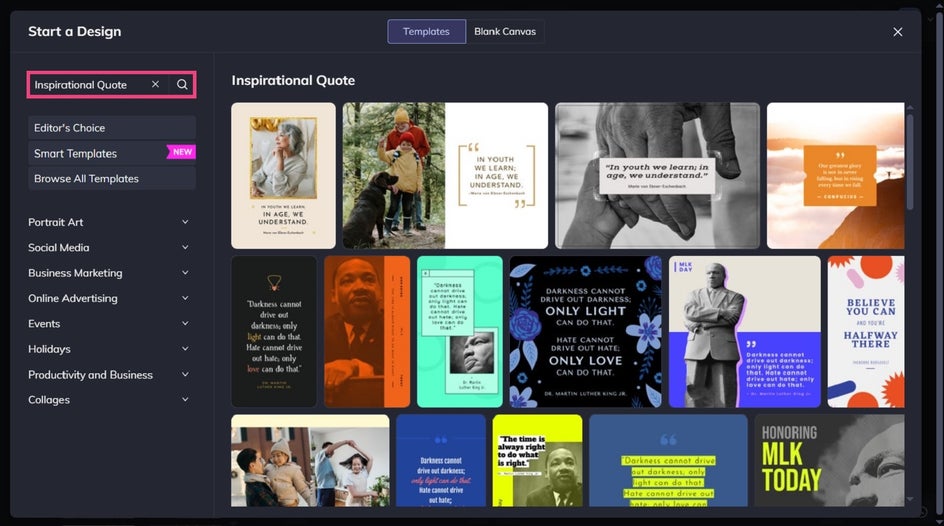Expand the Events category chevron
944x526 pixels.
185,323
